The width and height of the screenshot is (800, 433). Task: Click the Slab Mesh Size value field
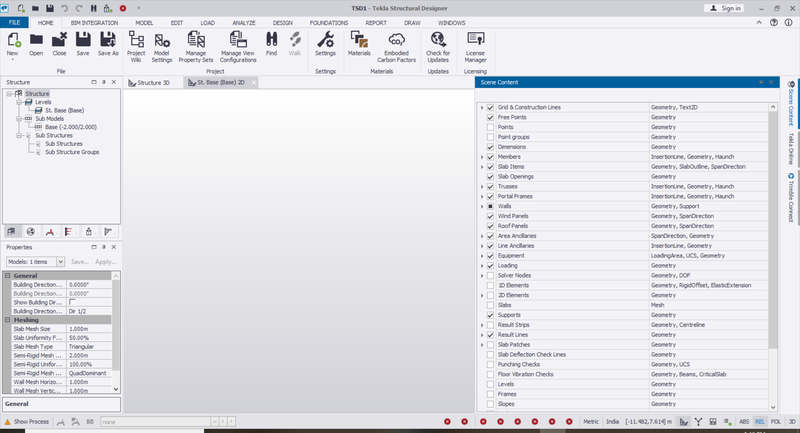(89, 329)
